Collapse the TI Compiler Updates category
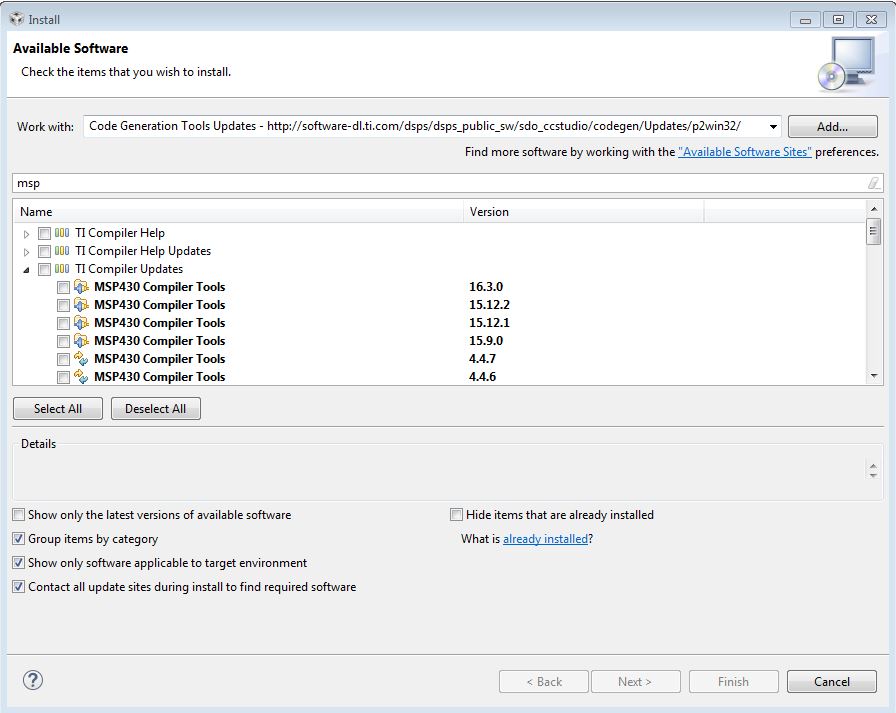Screen dimensions: 896x713 pyautogui.click(x=27, y=270)
